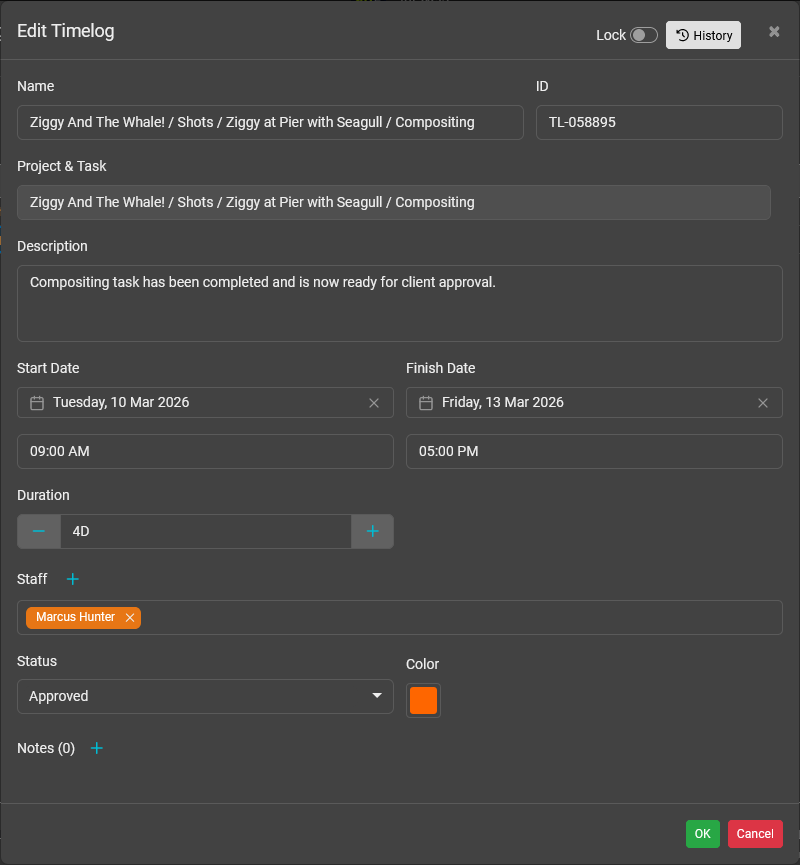Open the orange Color swatch picker
The width and height of the screenshot is (800, 865).
423,700
